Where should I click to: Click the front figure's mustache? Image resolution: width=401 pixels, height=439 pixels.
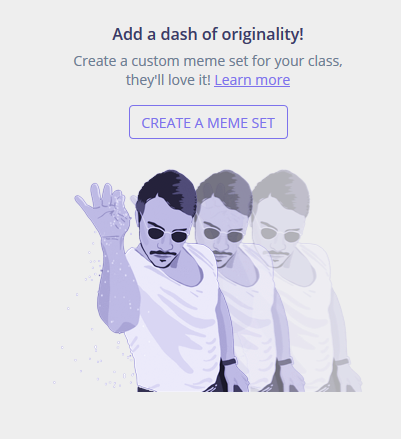(x=163, y=253)
